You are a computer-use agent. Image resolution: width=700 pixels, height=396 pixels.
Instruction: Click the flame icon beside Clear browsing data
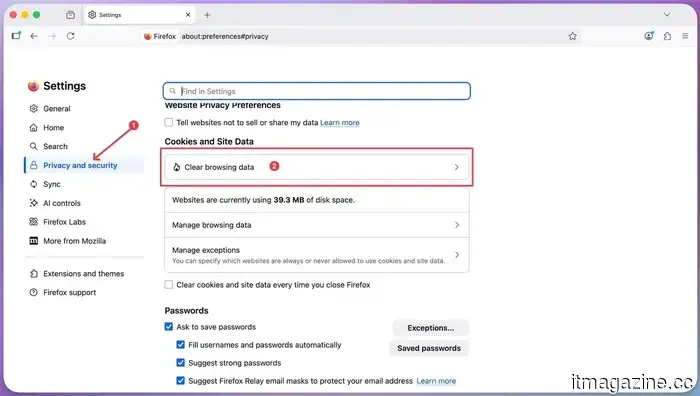click(x=176, y=167)
